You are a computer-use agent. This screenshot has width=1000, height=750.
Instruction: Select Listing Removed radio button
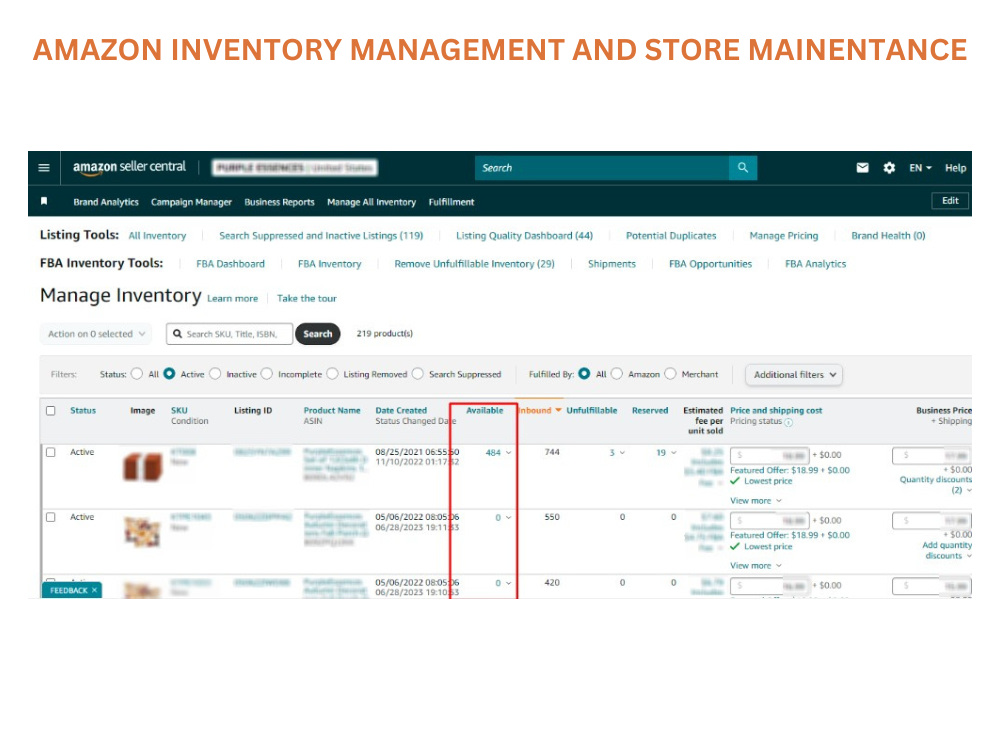pos(332,374)
